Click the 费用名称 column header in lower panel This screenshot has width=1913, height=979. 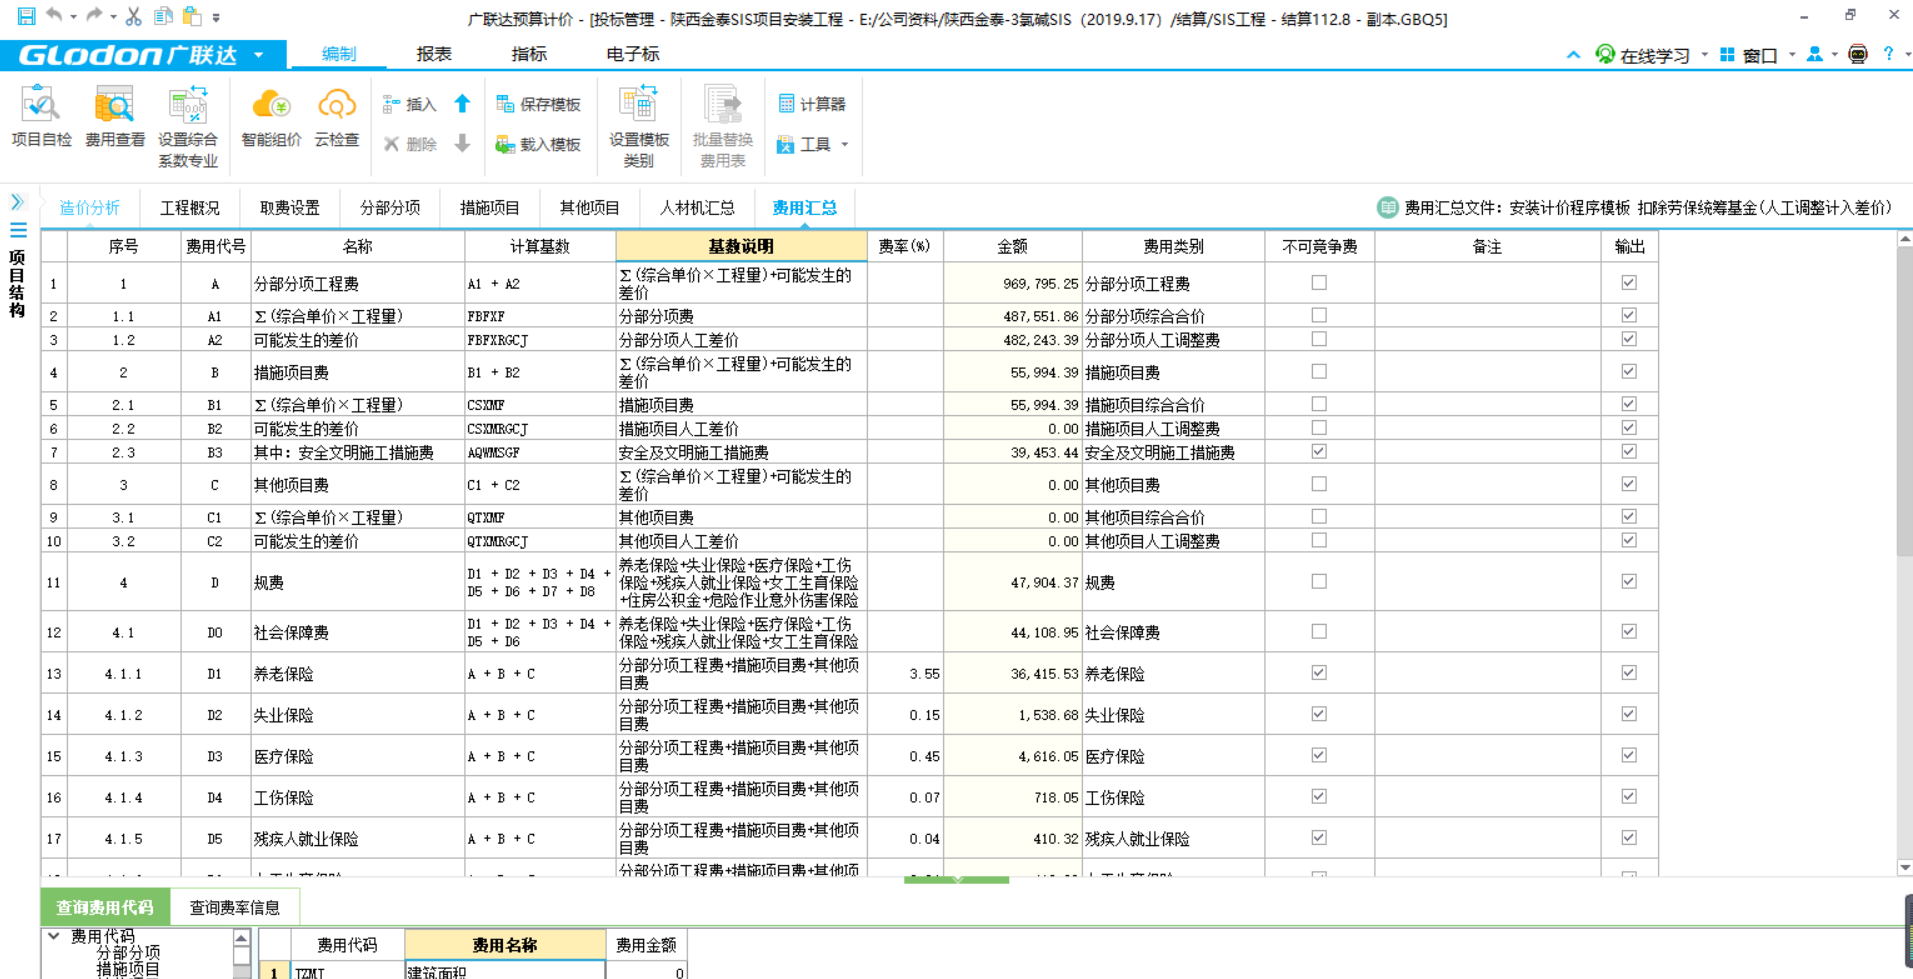pos(505,945)
